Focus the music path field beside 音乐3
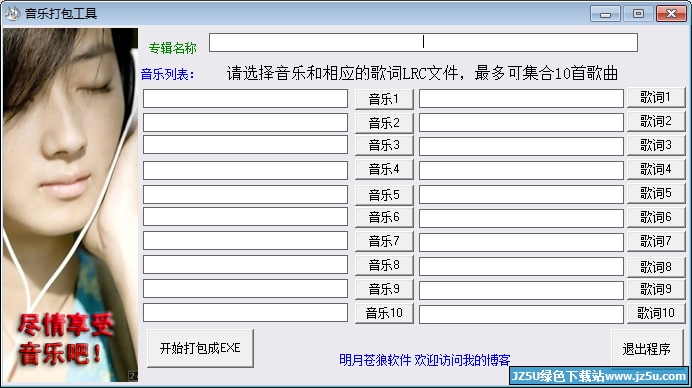Screen dimensions: 692x388 click(245, 145)
